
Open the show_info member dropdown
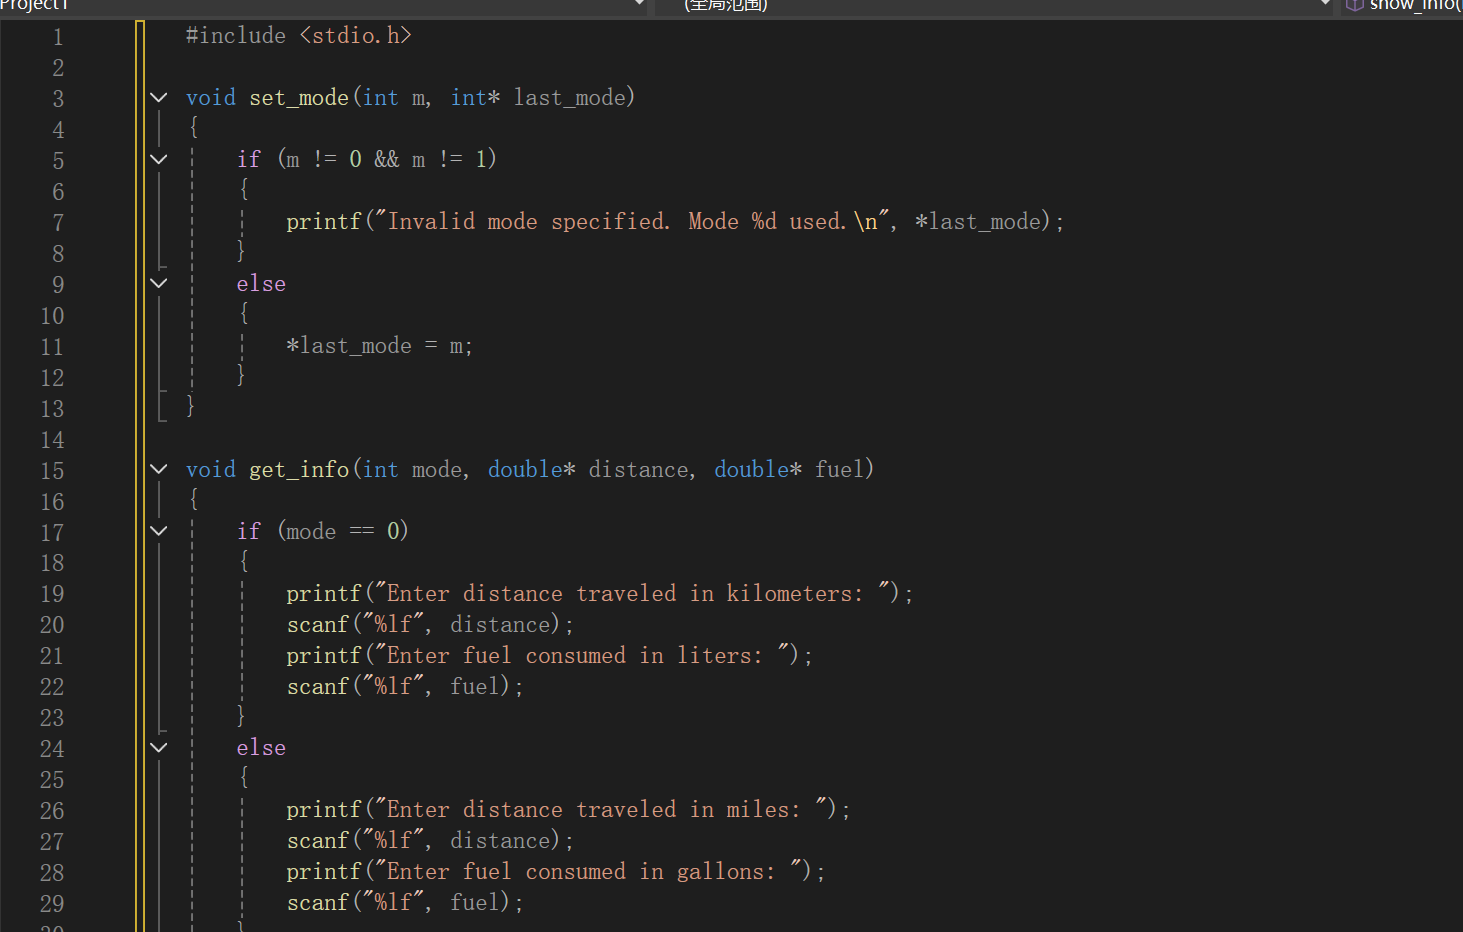1402,5
